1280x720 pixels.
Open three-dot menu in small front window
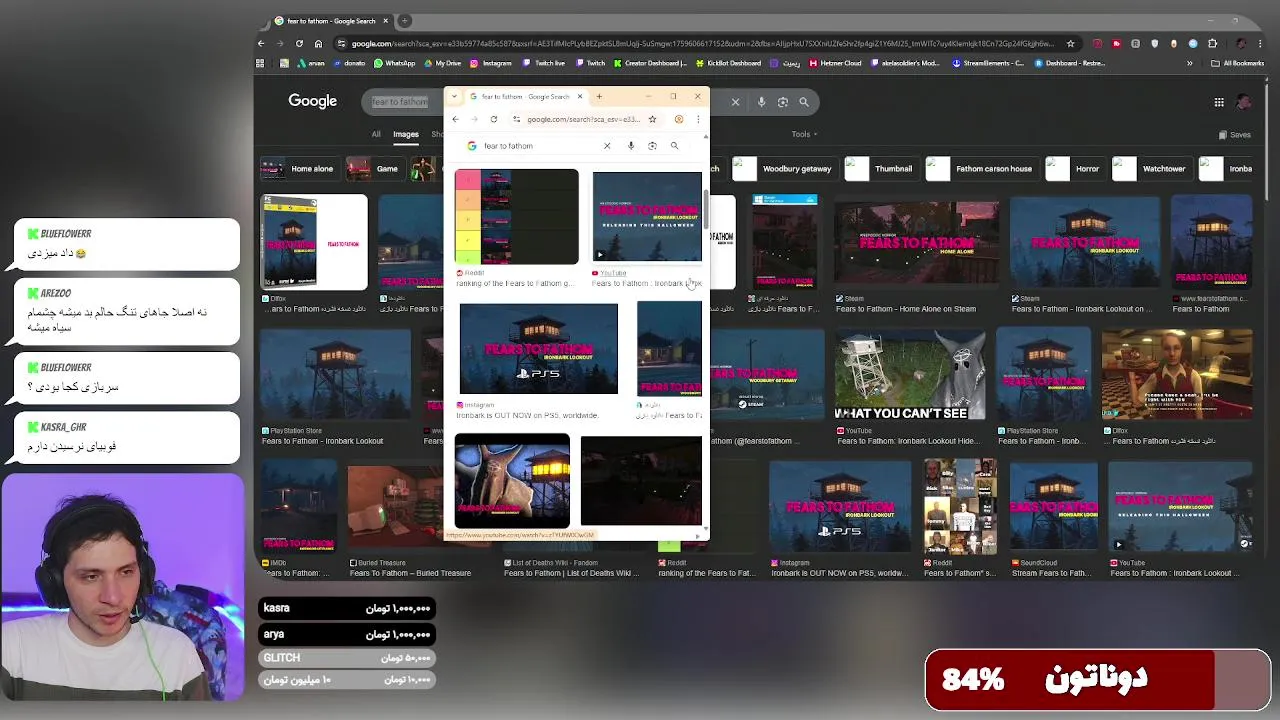click(698, 119)
